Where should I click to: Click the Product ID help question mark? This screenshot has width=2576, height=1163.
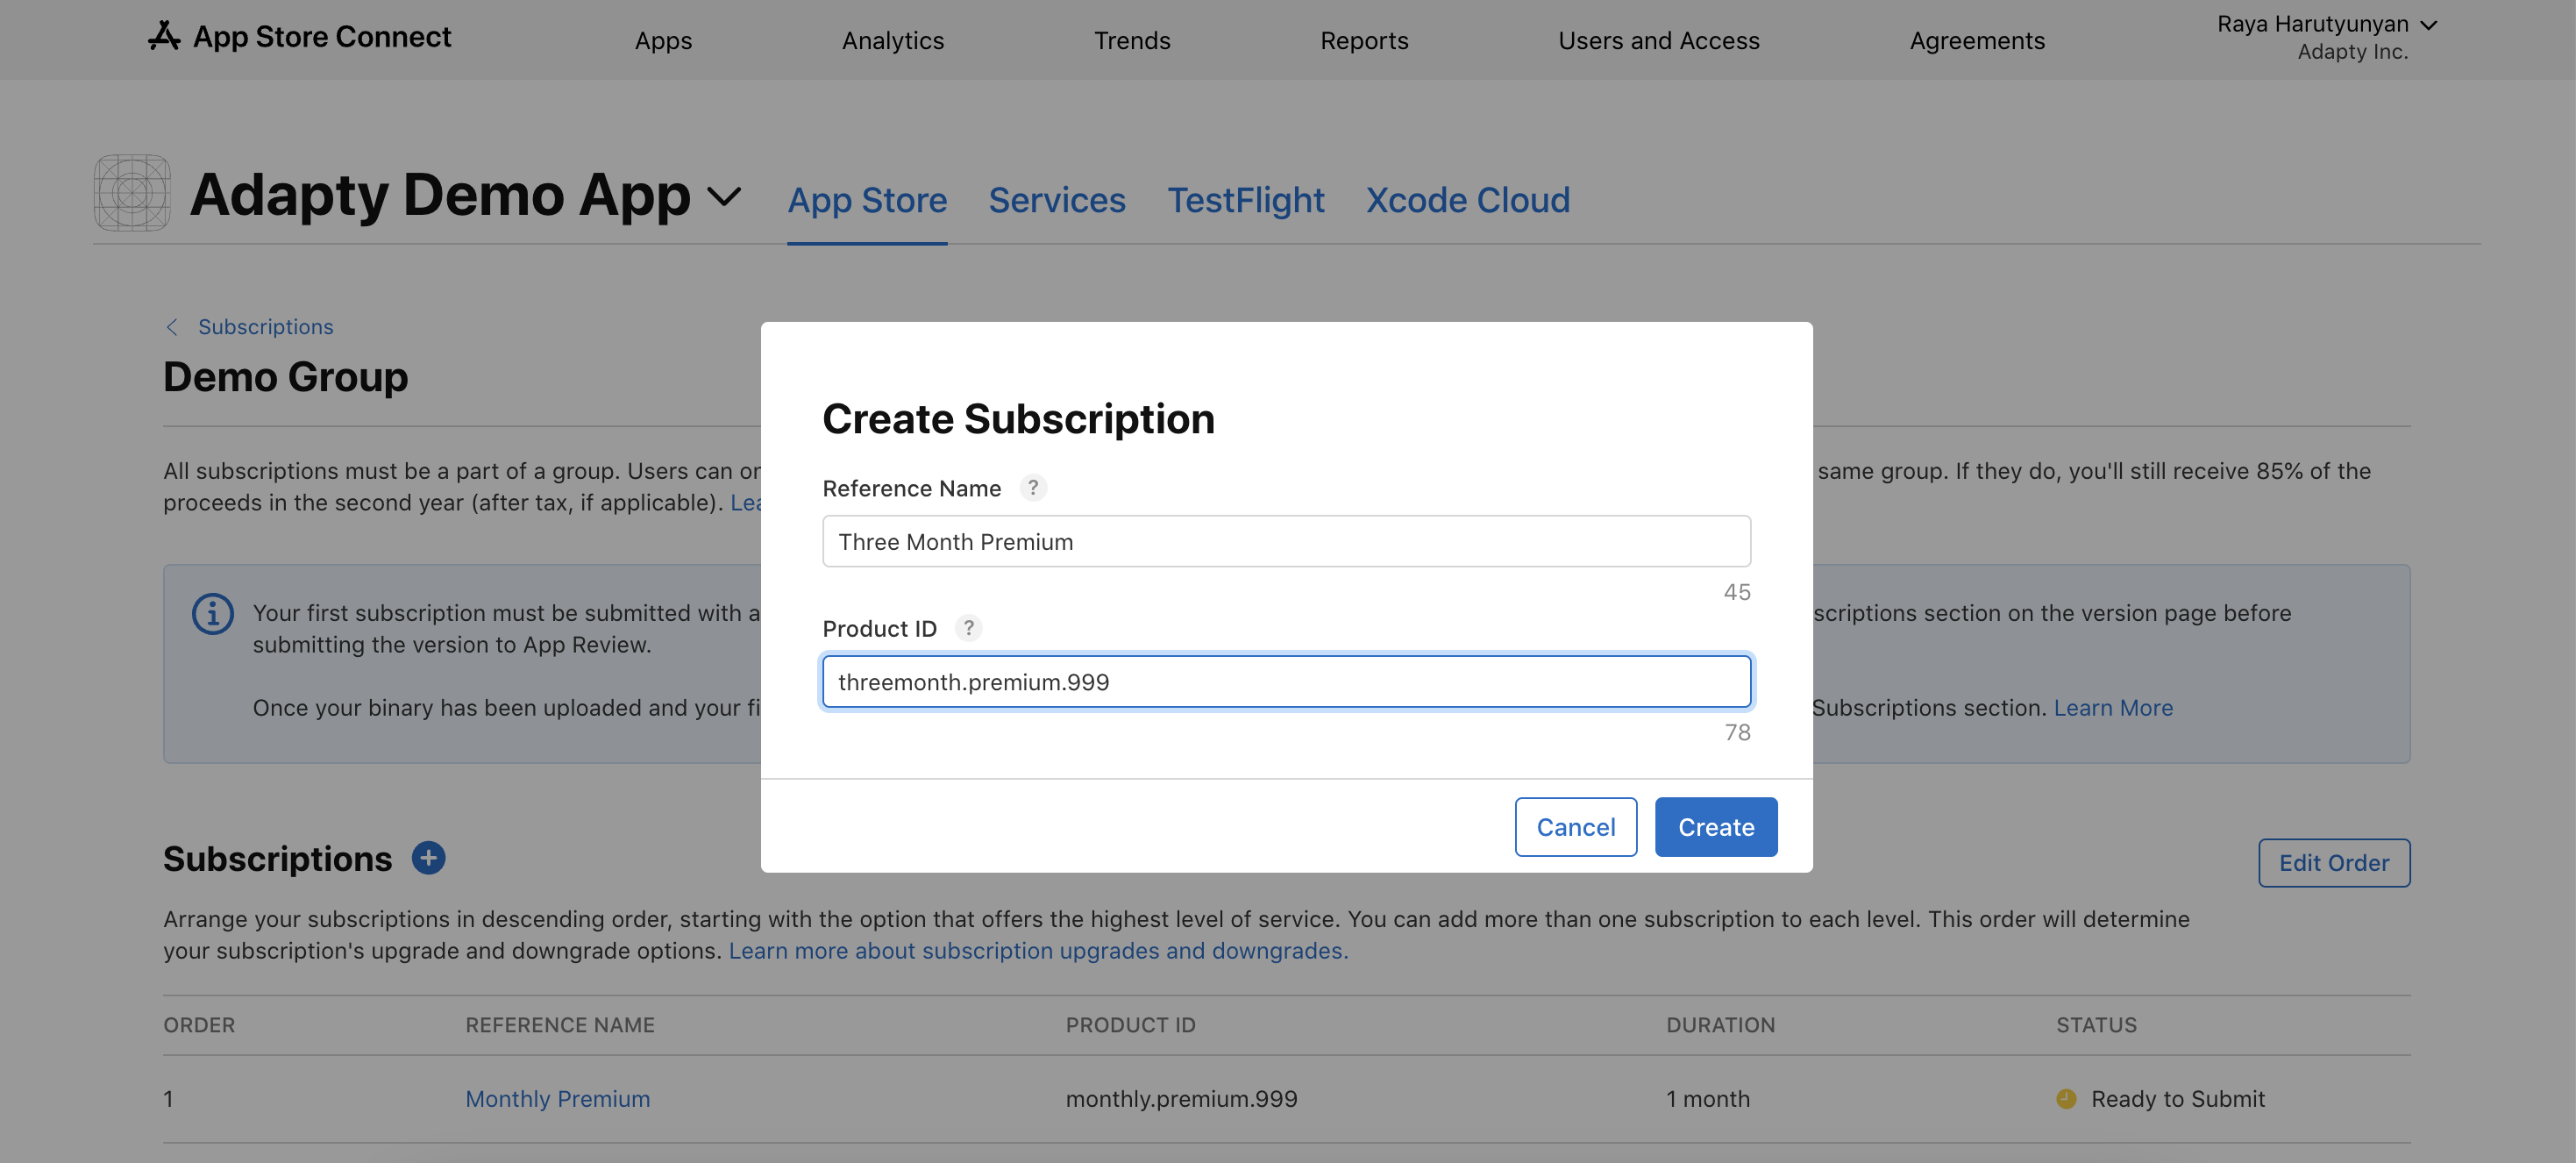[x=968, y=628]
